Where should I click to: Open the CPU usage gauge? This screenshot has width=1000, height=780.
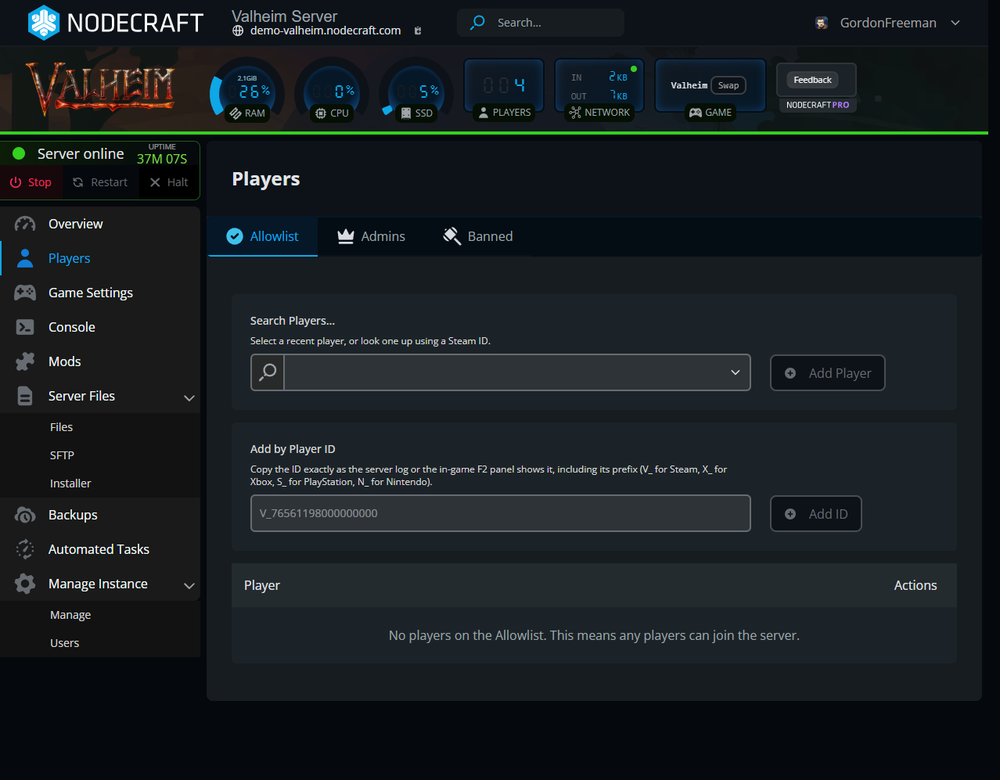332,91
